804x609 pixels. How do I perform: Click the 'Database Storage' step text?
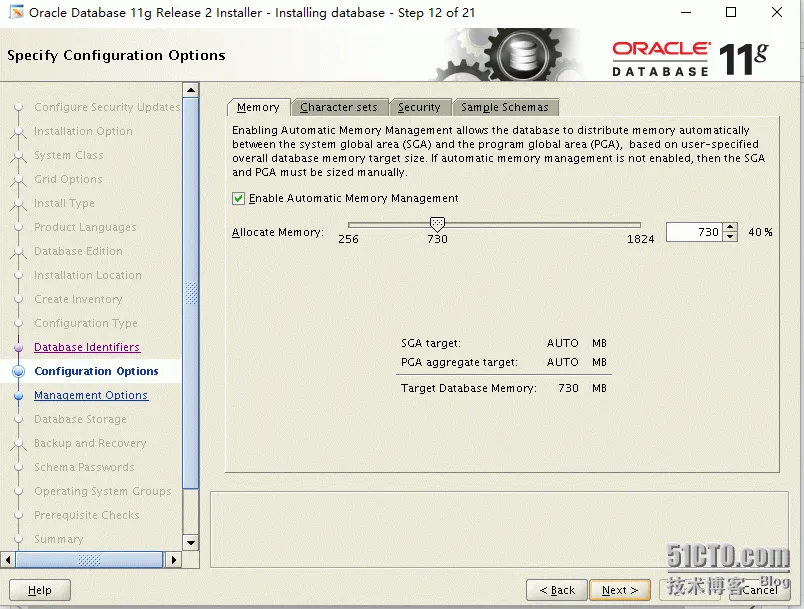click(80, 419)
